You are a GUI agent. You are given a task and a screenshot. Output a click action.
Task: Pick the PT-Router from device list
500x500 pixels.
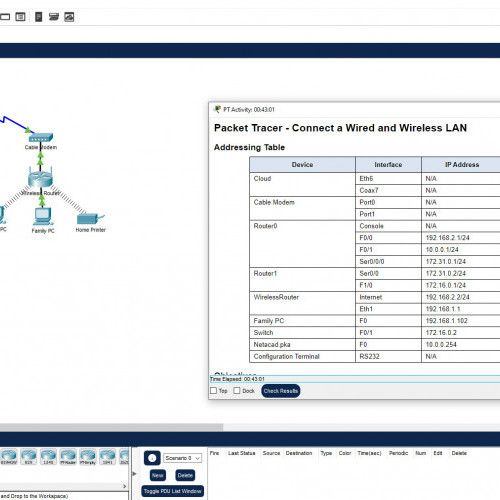point(68,456)
